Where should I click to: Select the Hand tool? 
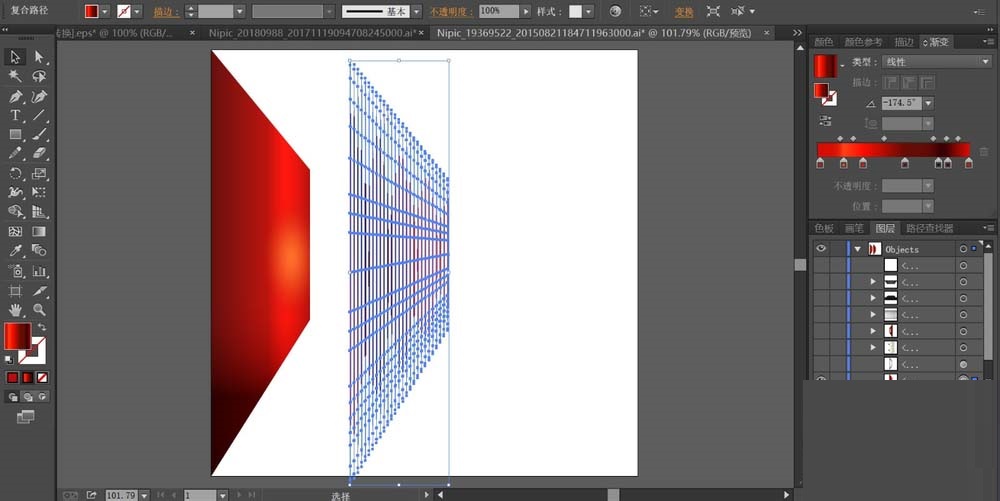[15, 310]
